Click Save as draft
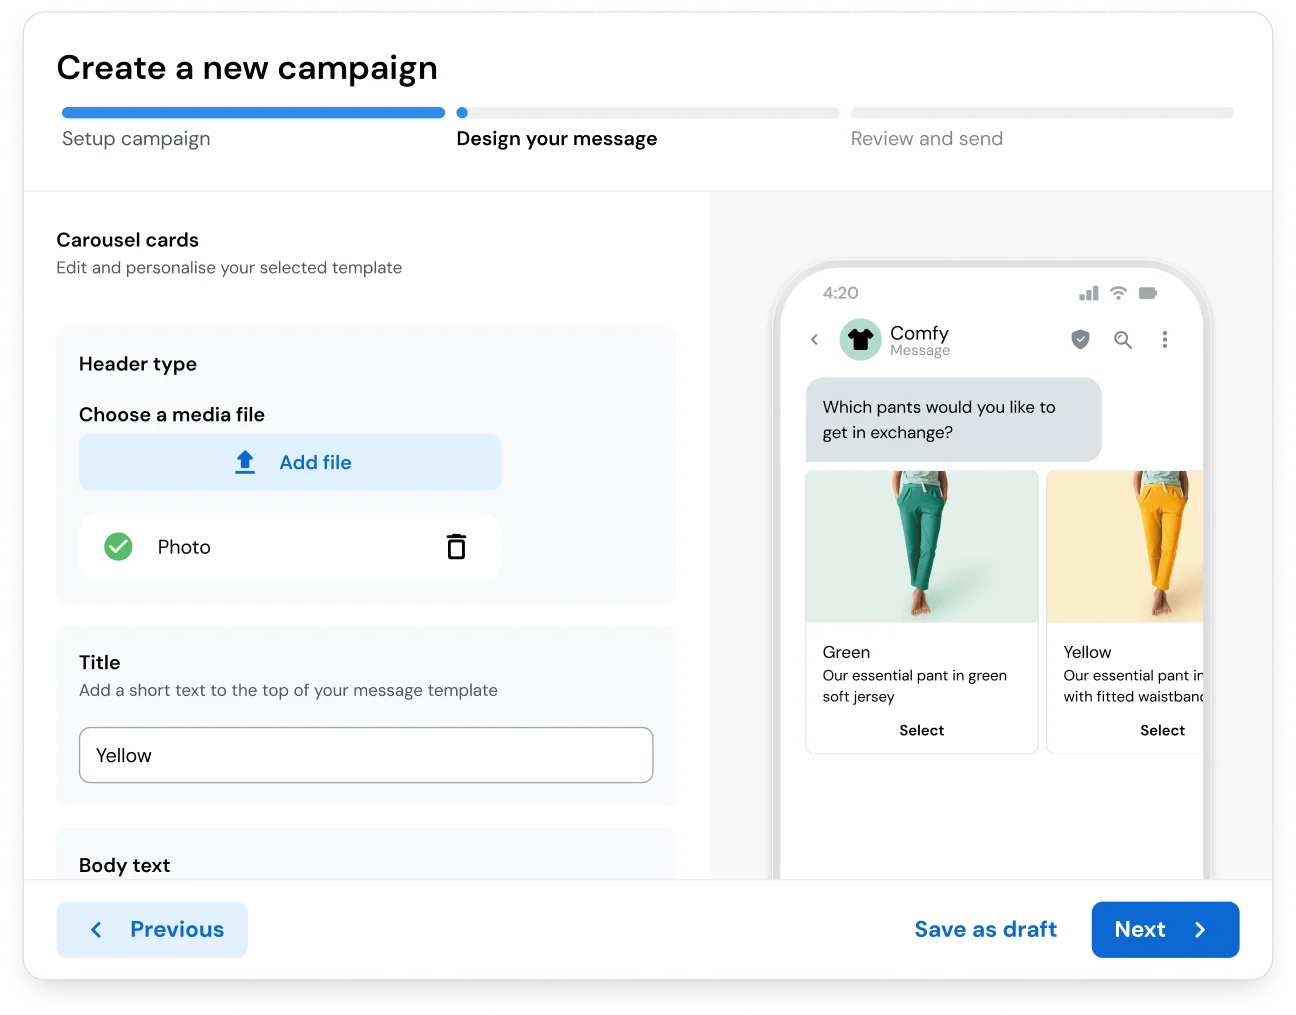 (x=985, y=929)
